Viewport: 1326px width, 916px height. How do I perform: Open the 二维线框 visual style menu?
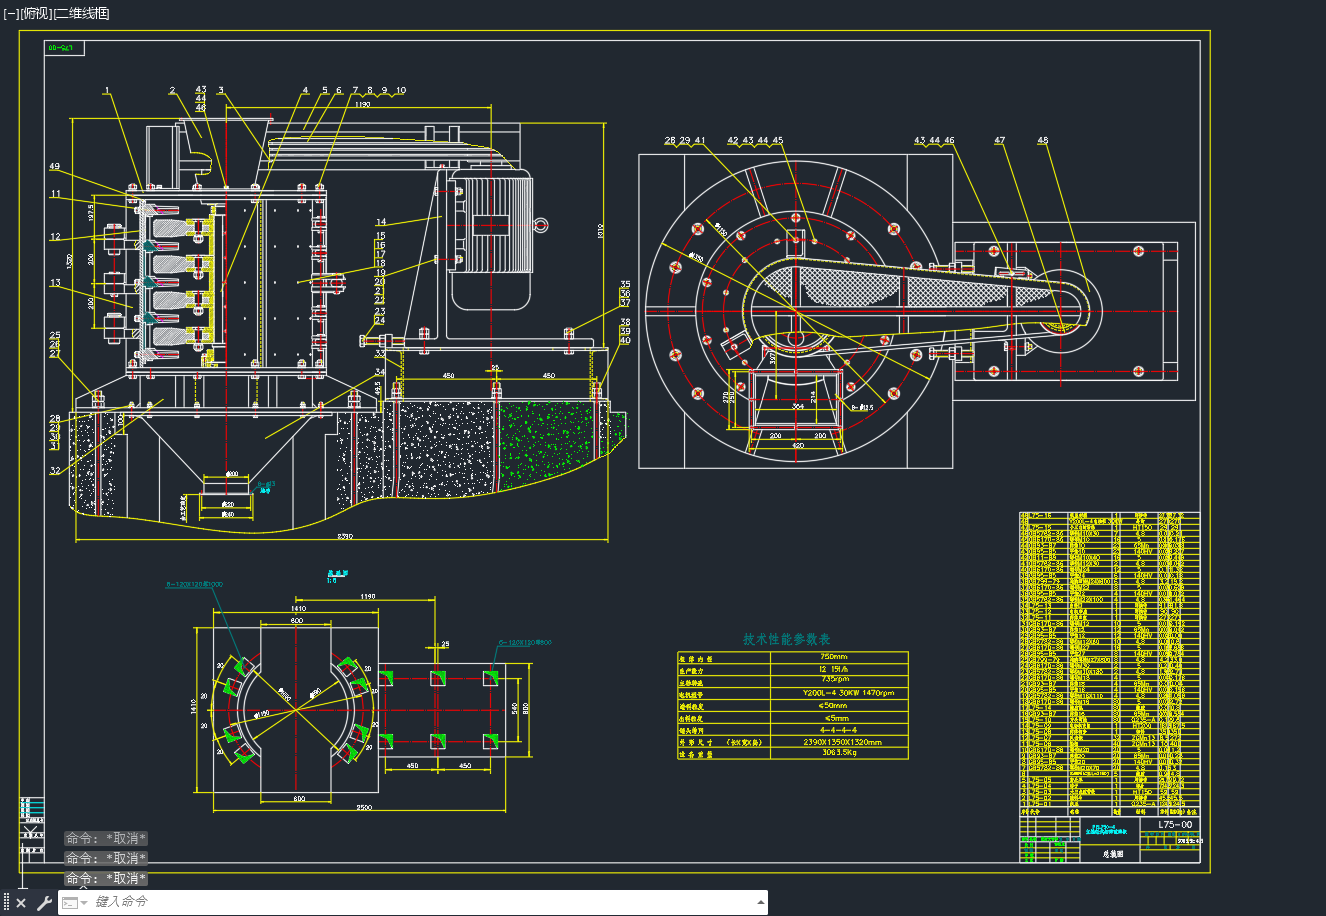(81, 13)
